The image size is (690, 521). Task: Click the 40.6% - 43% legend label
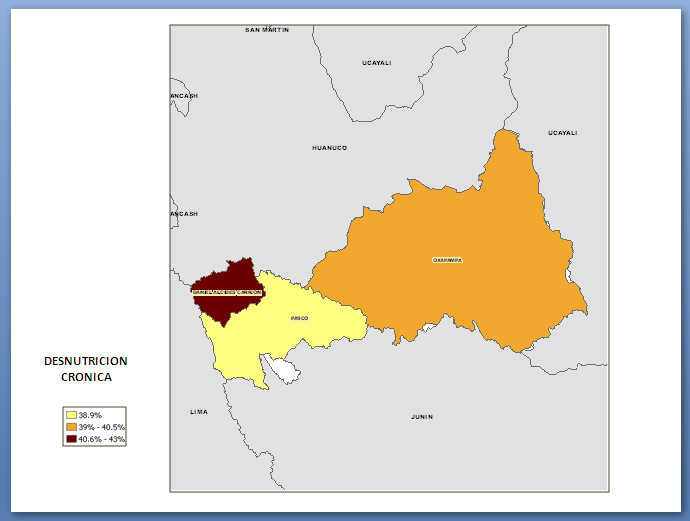(x=101, y=439)
